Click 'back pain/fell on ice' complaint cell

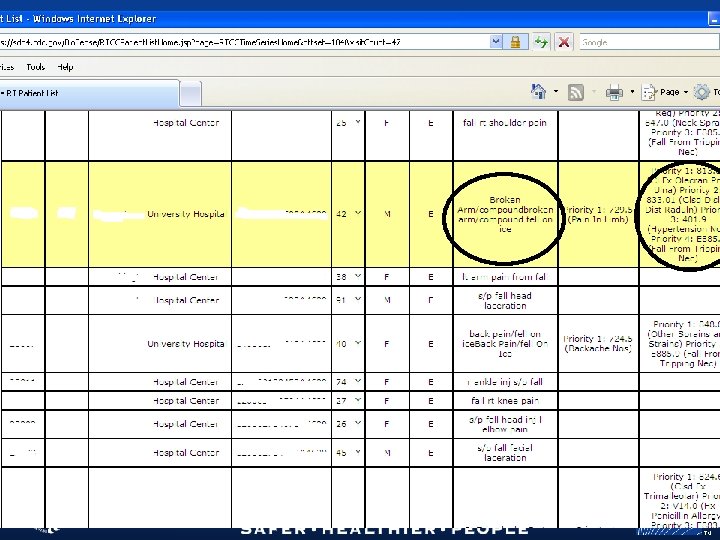tap(505, 343)
